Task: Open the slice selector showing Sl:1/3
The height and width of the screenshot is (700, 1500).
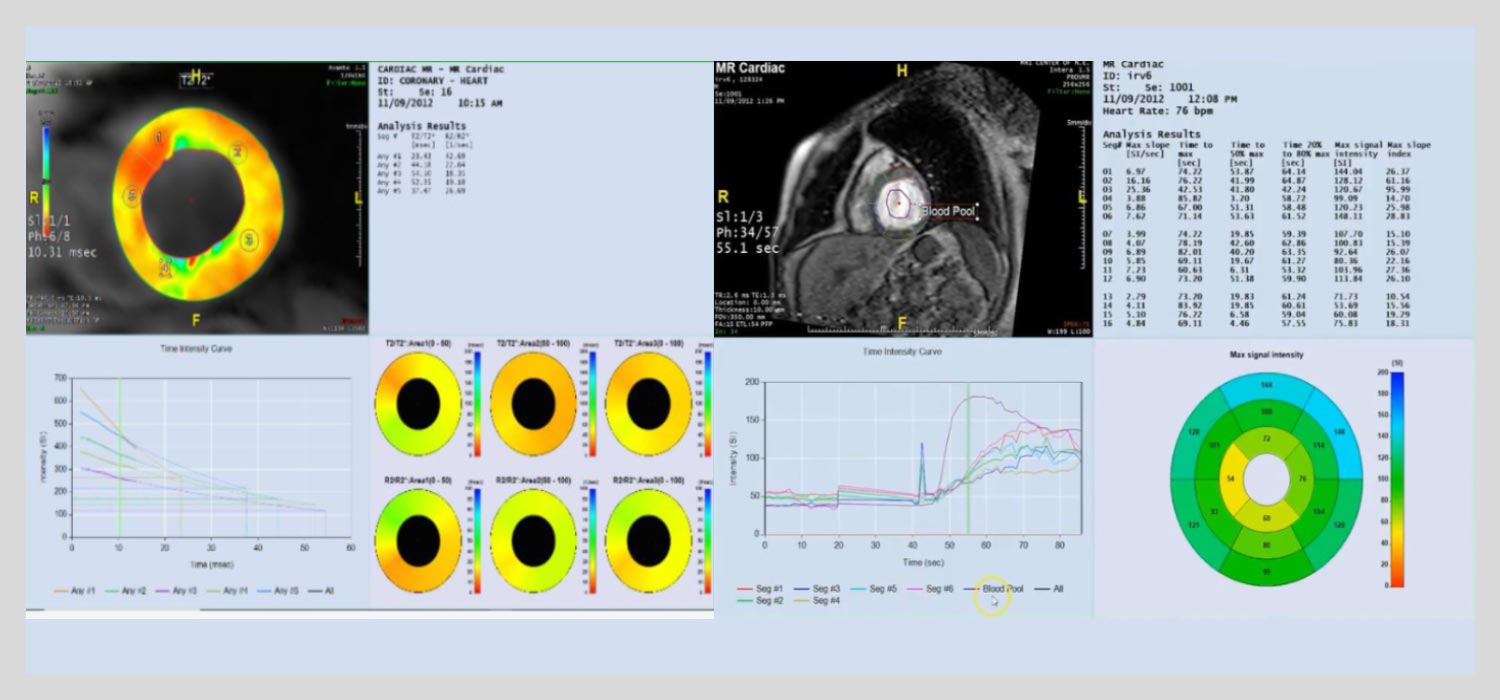Action: pos(742,215)
